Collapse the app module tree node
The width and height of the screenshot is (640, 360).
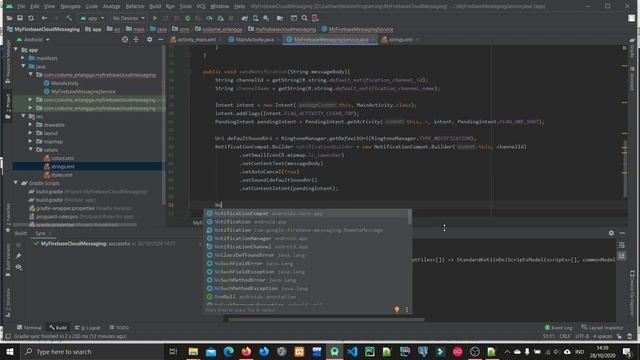(x=16, y=49)
